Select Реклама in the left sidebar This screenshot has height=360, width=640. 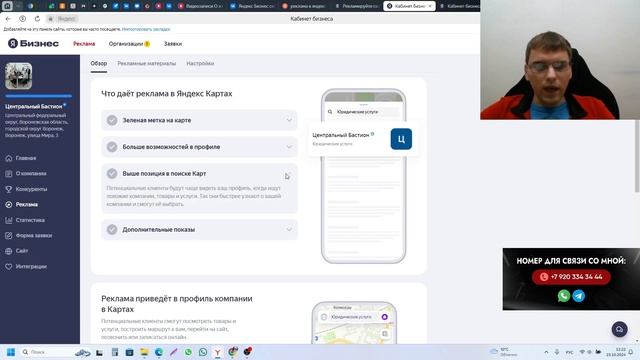[x=22, y=204]
